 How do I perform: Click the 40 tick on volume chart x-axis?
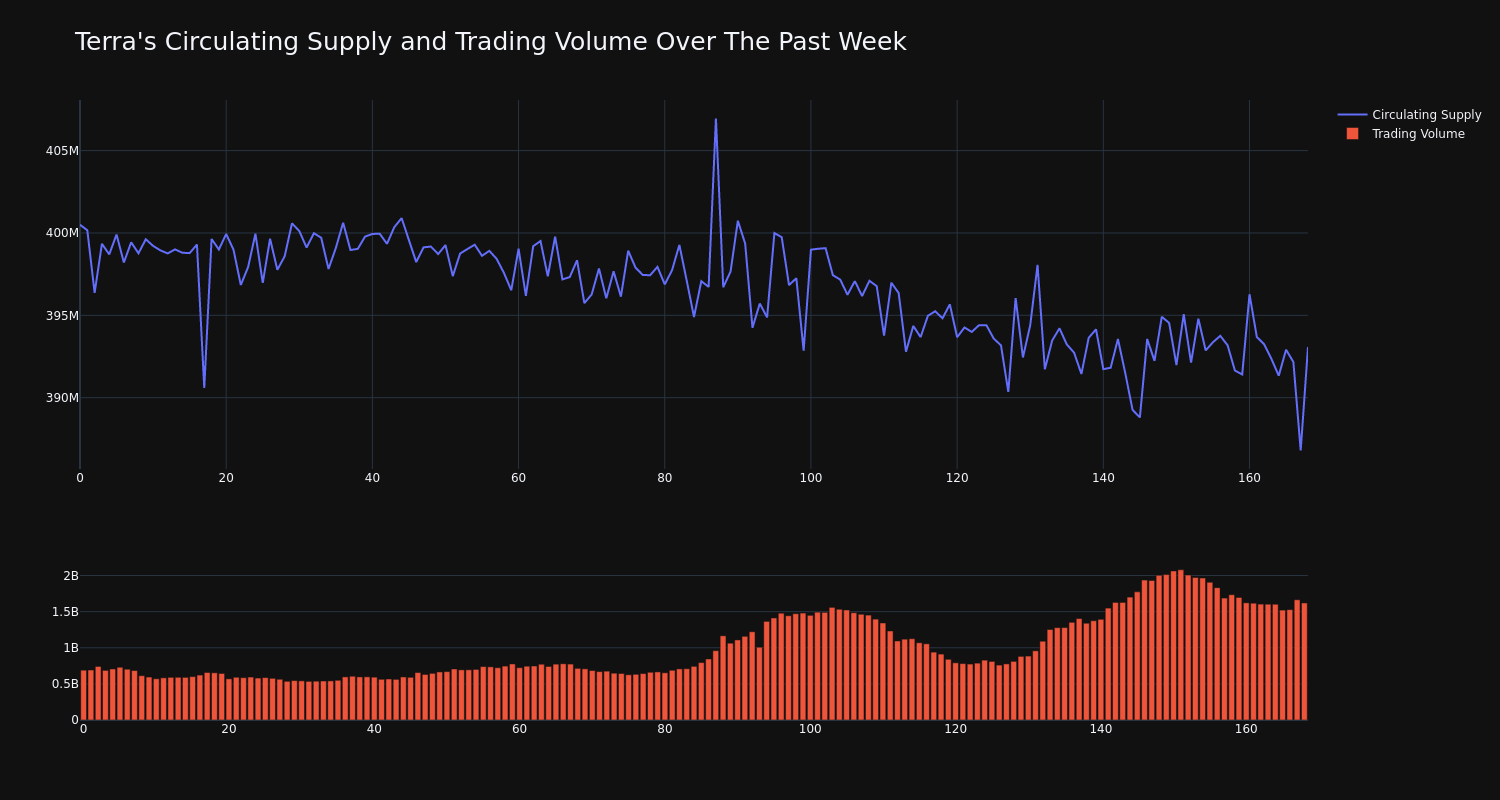pos(374,730)
